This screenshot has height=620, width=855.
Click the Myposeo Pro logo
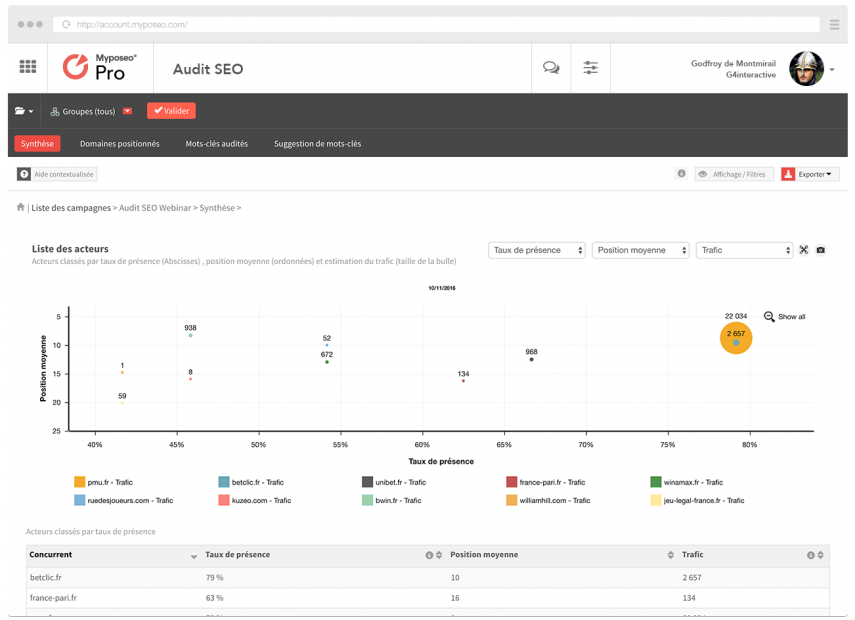click(100, 67)
